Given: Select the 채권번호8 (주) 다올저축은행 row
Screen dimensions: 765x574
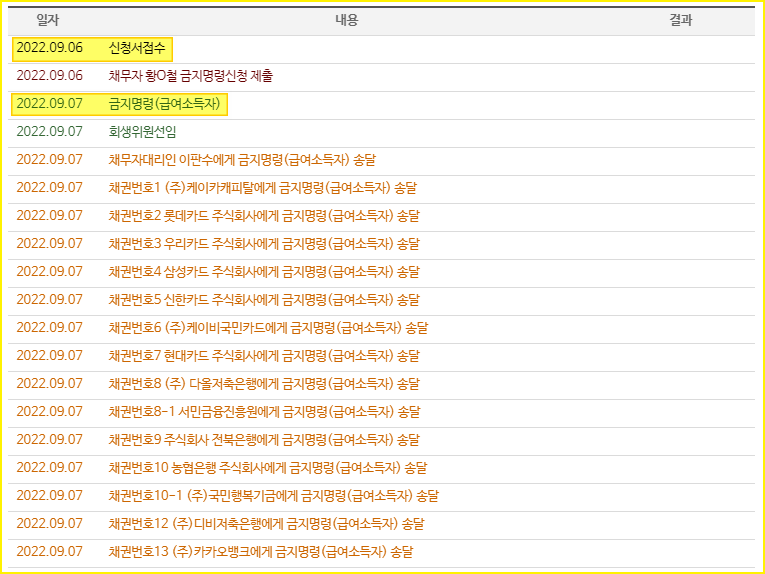Looking at the screenshot, I should [382, 384].
